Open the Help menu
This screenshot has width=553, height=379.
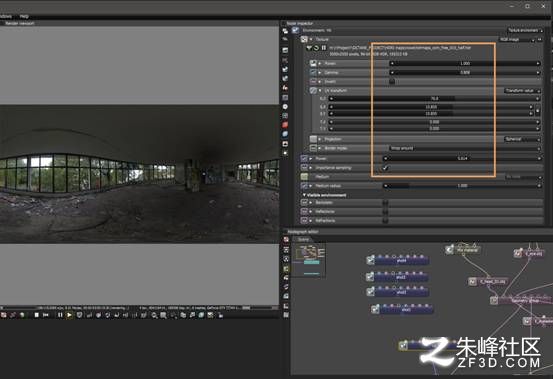24,16
